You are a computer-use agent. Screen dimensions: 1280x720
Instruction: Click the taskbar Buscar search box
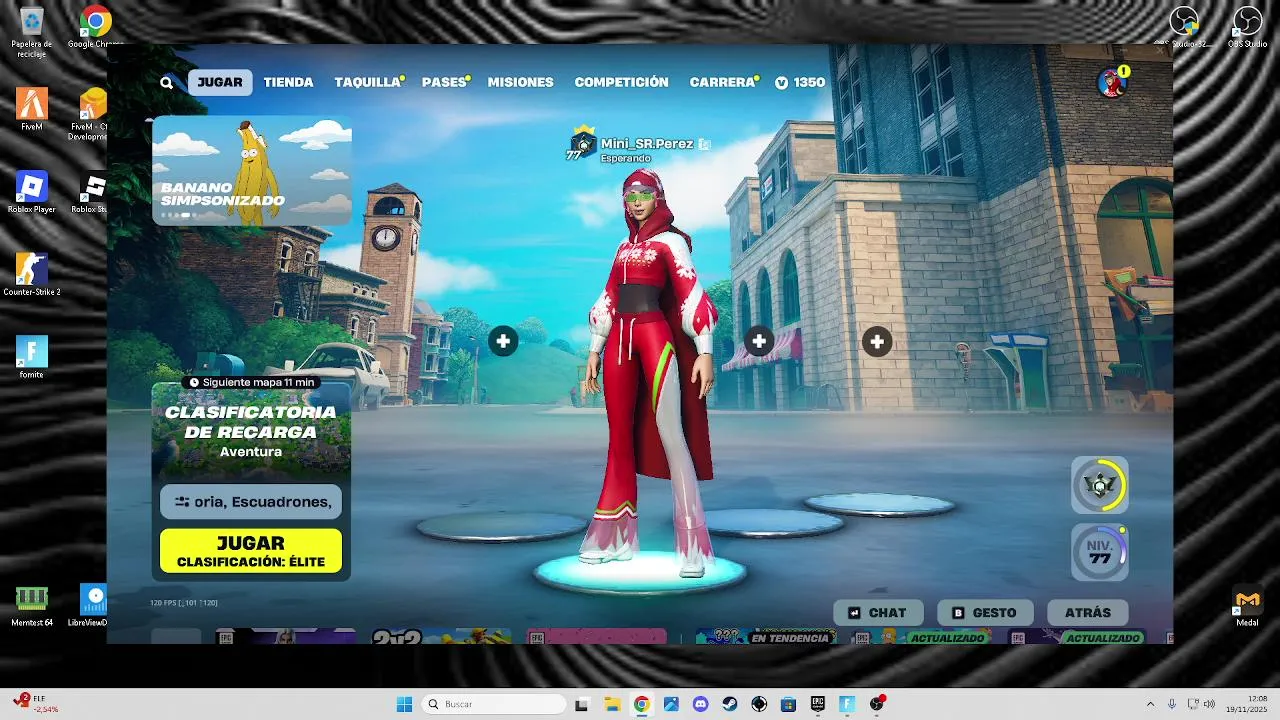494,704
